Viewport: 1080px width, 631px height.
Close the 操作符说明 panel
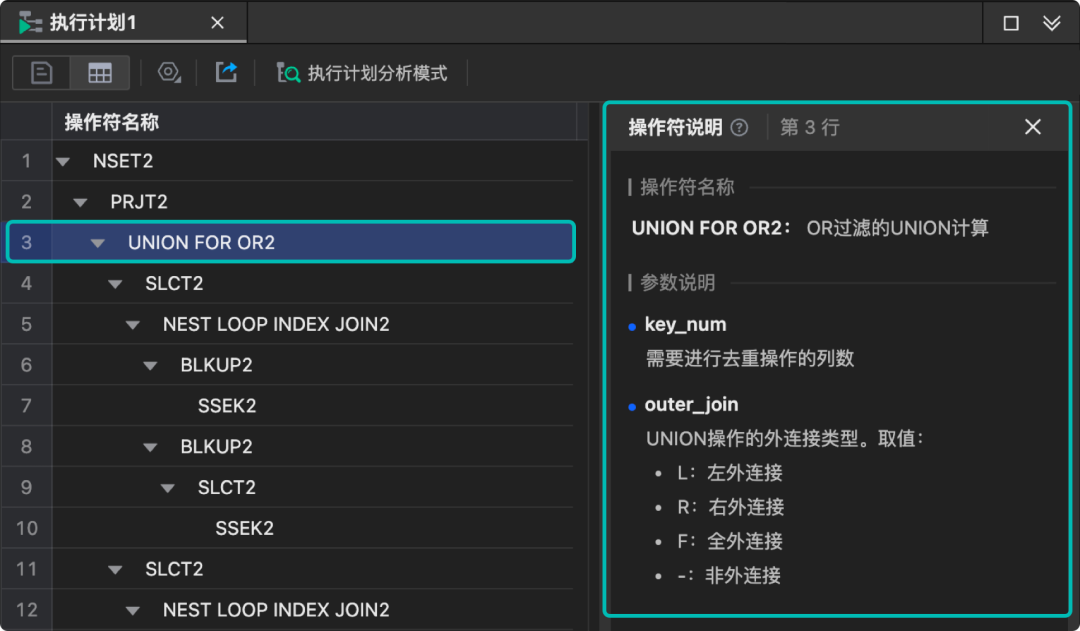click(x=1033, y=127)
